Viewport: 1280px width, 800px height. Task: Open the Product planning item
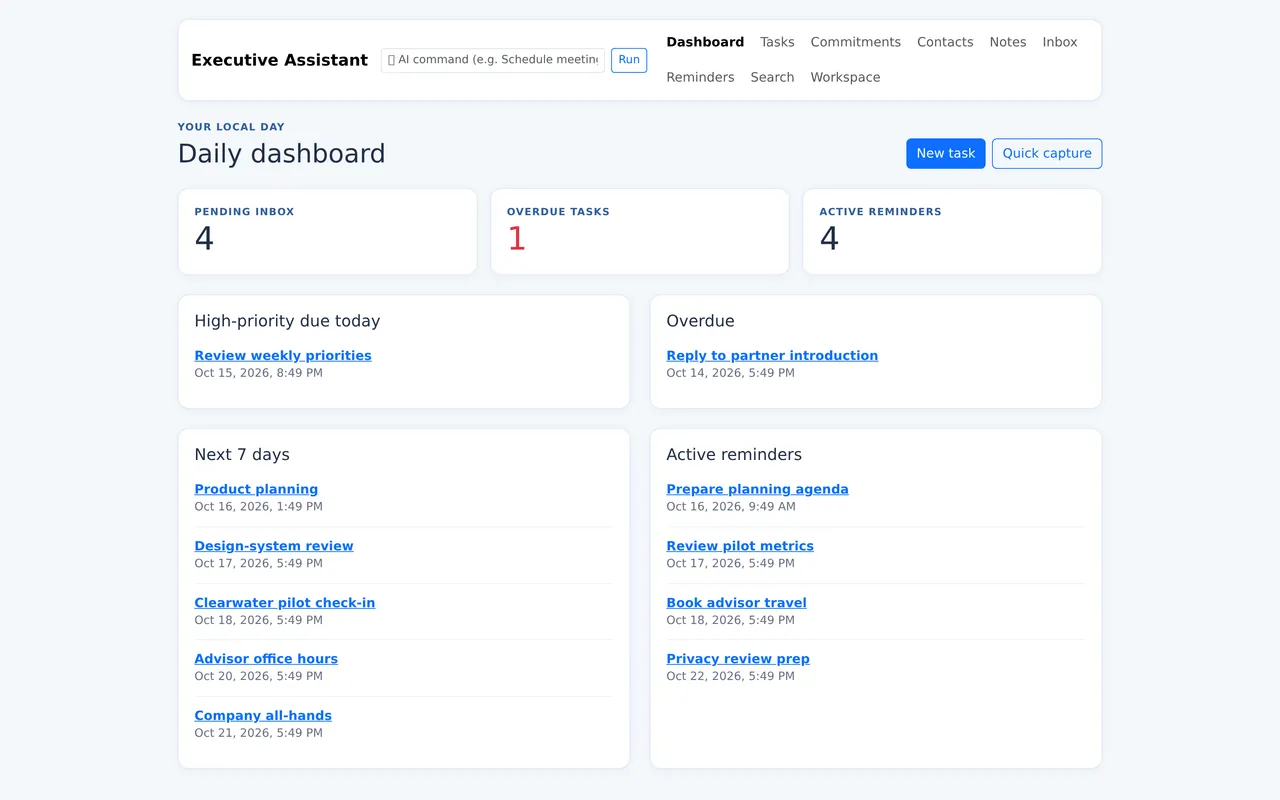click(256, 489)
